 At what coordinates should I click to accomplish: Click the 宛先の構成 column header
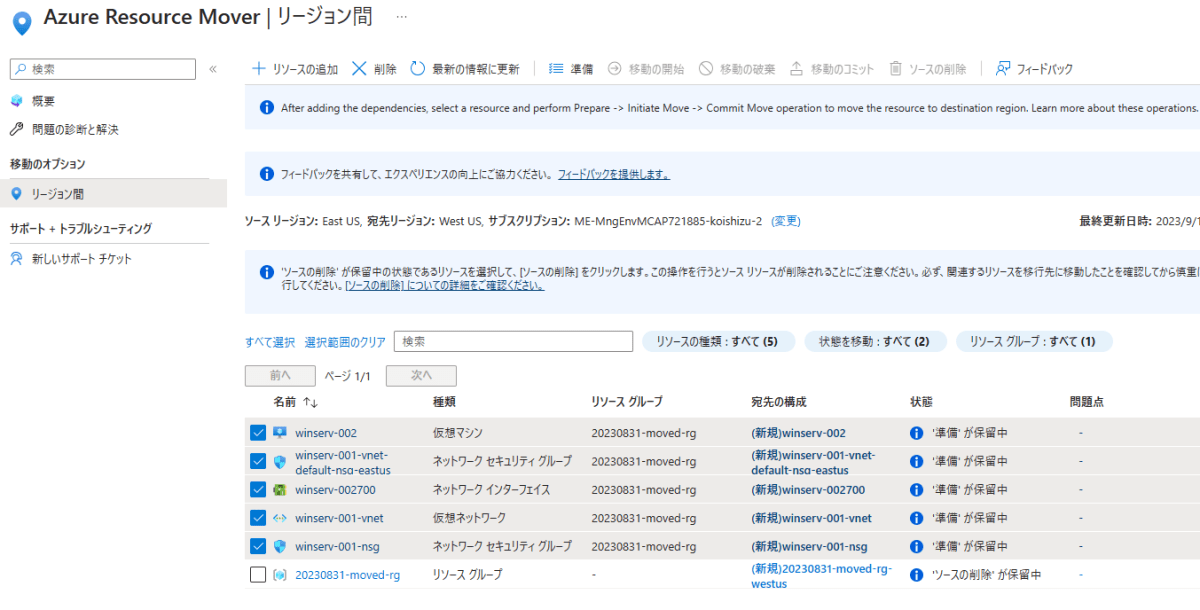tap(778, 402)
